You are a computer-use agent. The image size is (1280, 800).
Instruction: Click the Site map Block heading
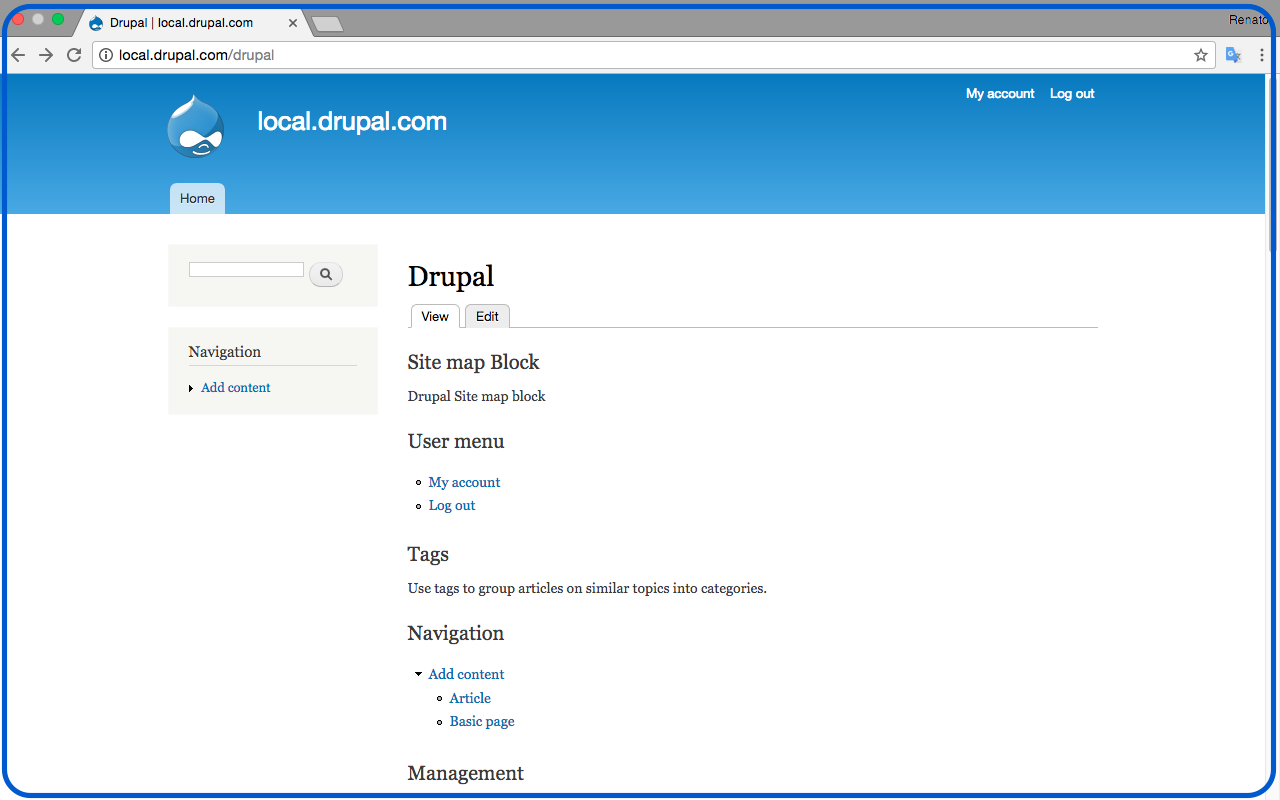click(x=473, y=362)
